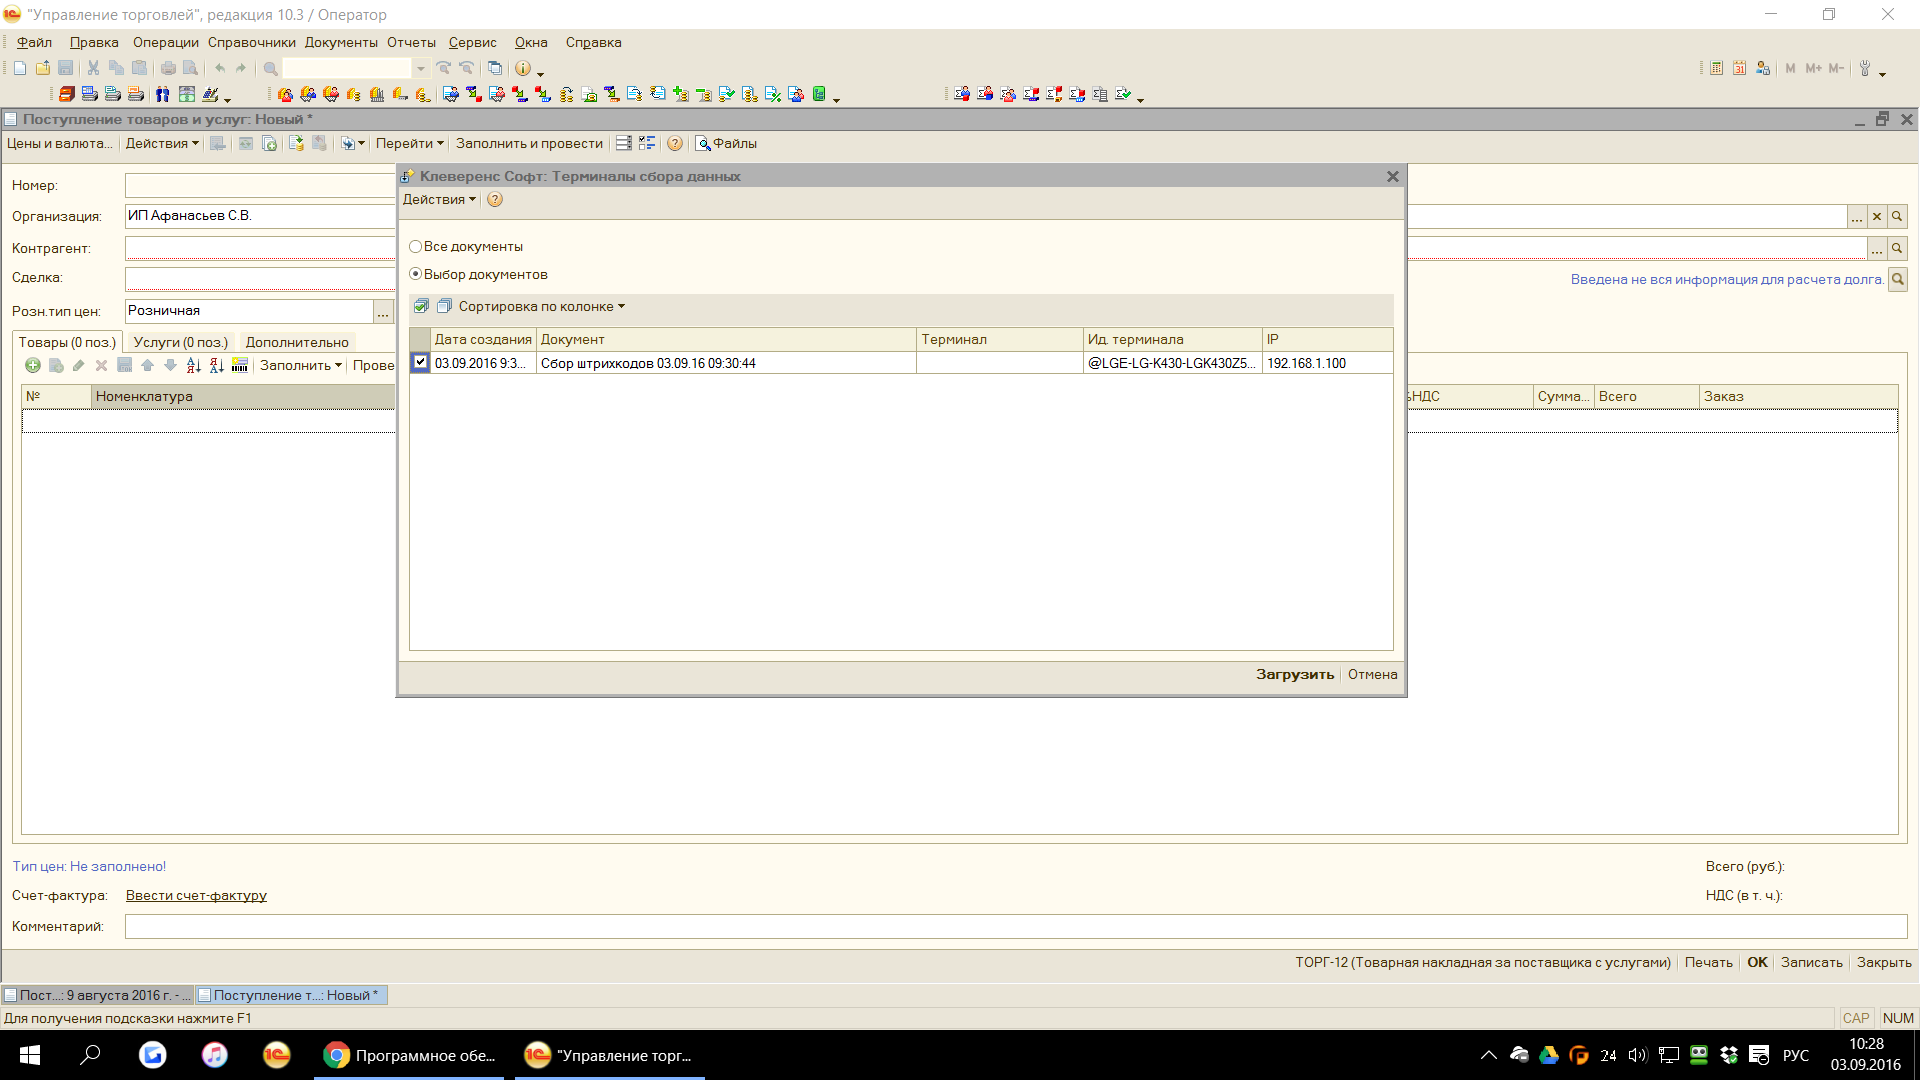Screen dimensions: 1920x1080
Task: Click Ввести счет-фактуру link
Action: coord(196,895)
